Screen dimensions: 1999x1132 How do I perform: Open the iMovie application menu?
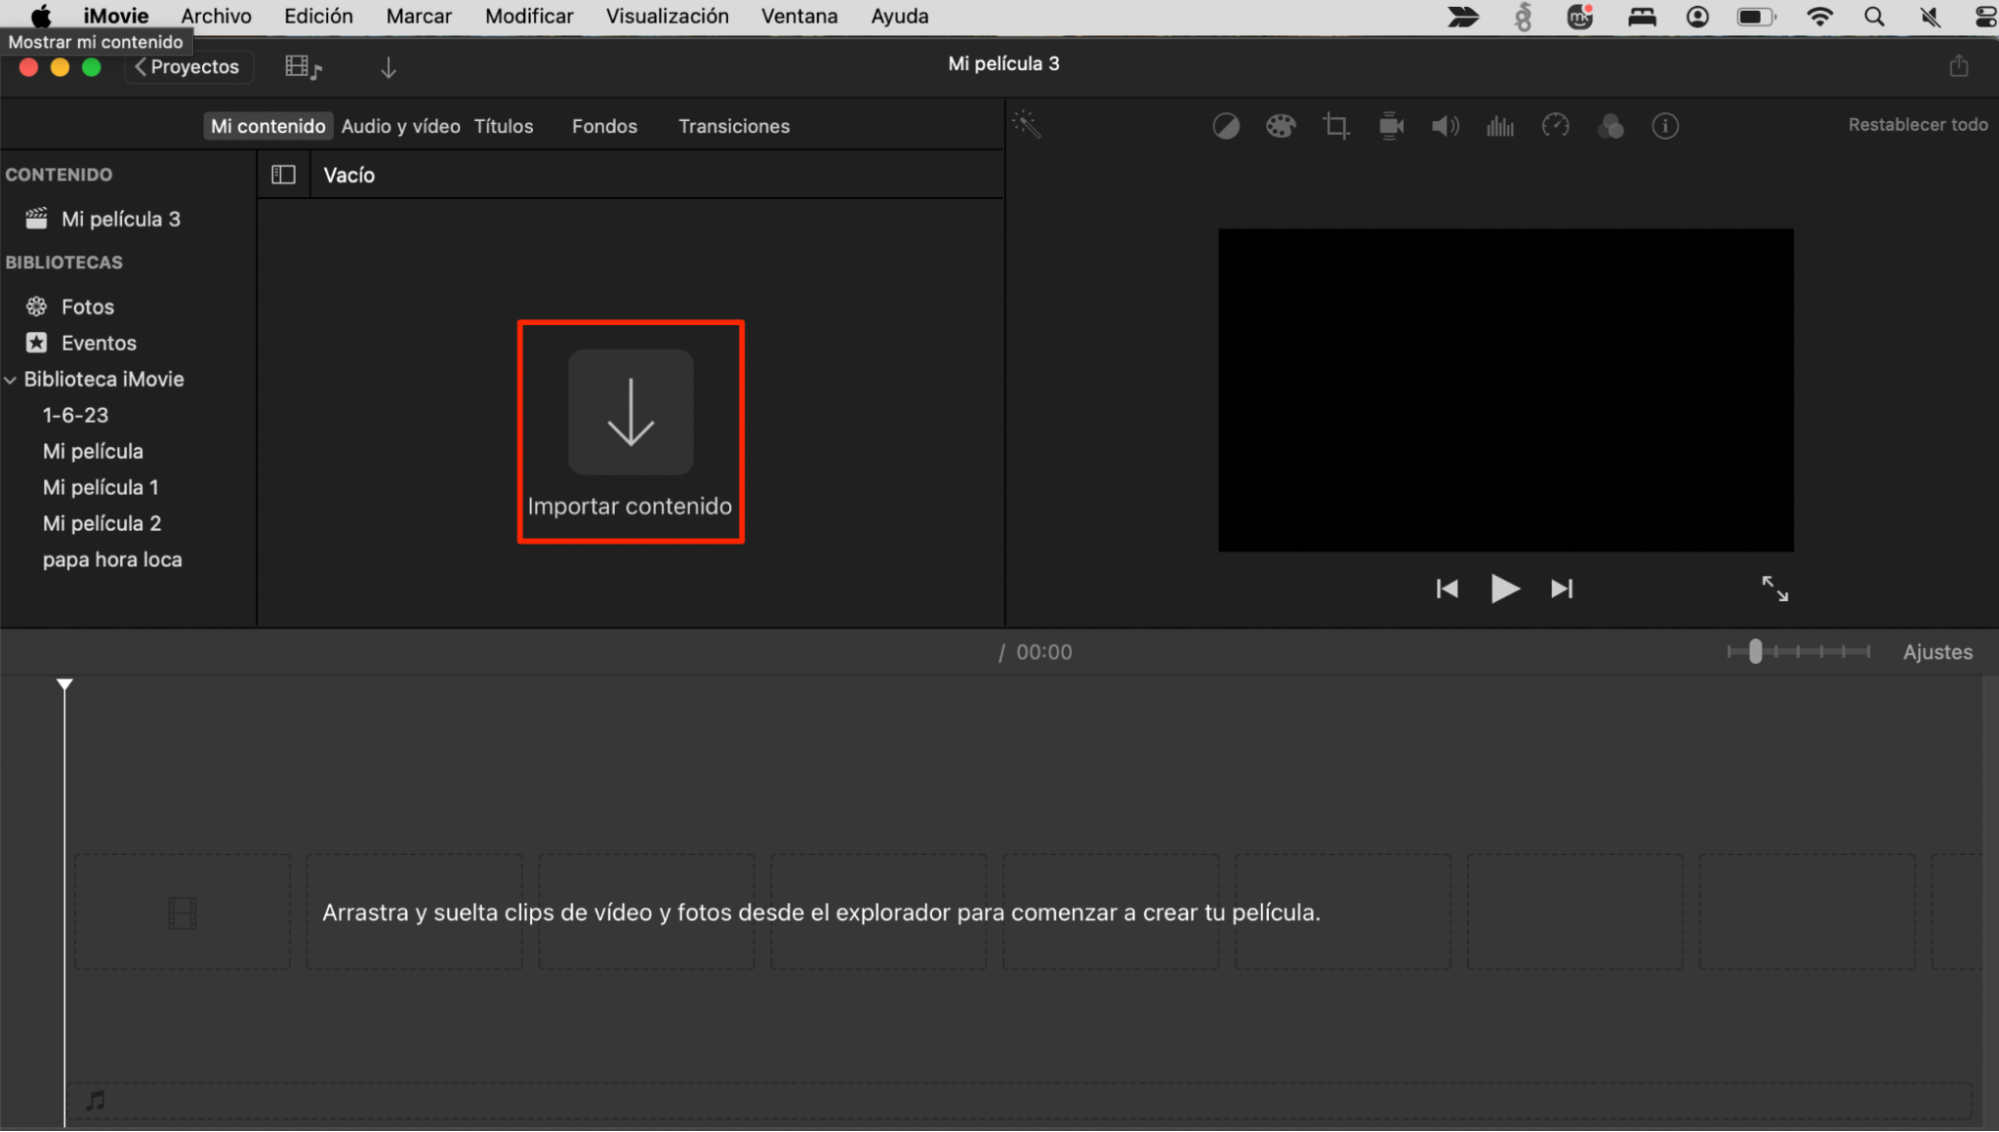pos(115,16)
